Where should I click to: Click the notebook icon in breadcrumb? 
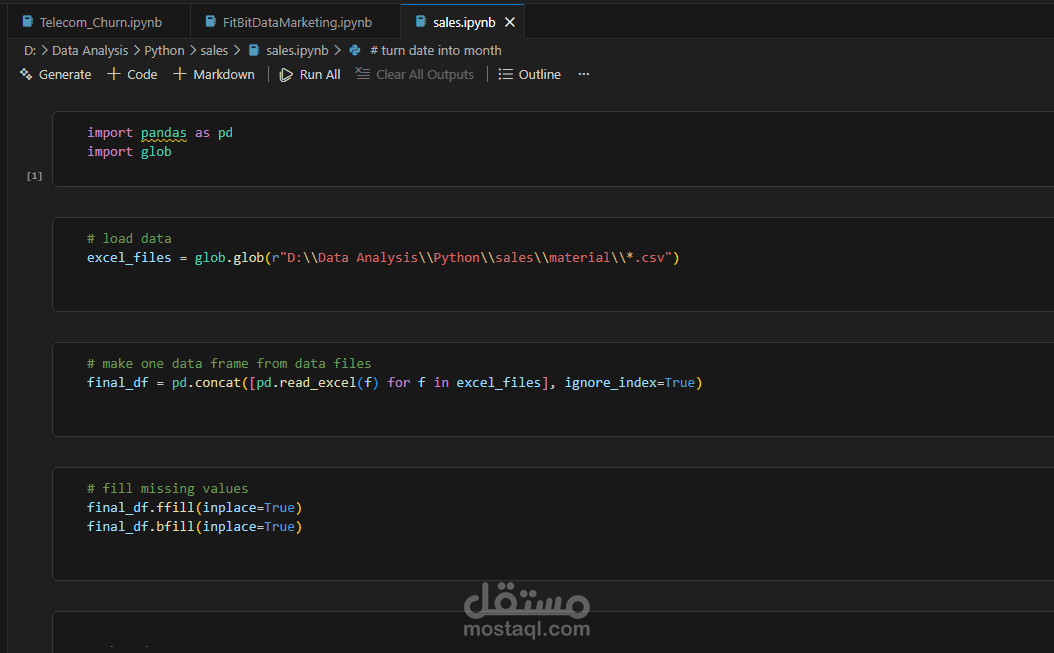point(254,50)
